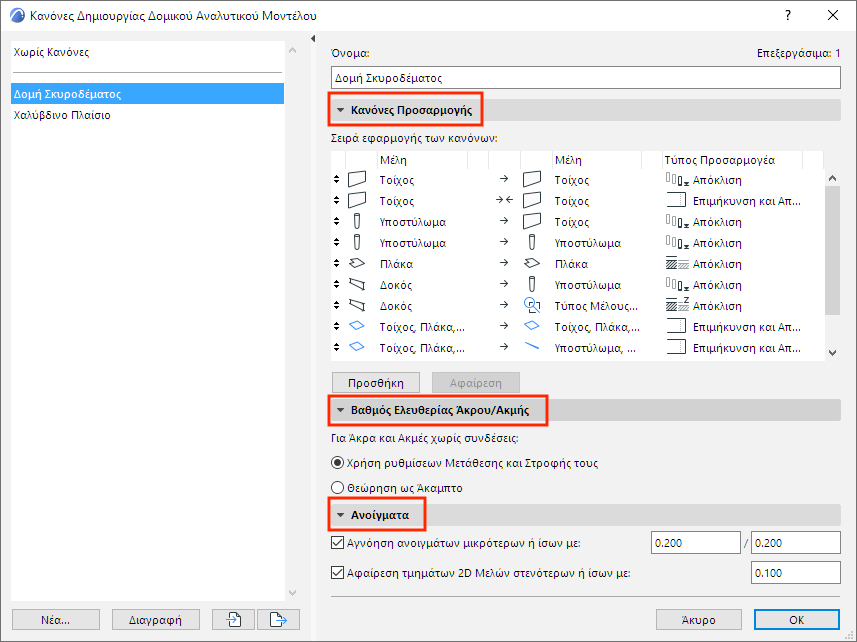Click the Πλάκα slab icon in left column
857x642 pixels.
[x=357, y=264]
